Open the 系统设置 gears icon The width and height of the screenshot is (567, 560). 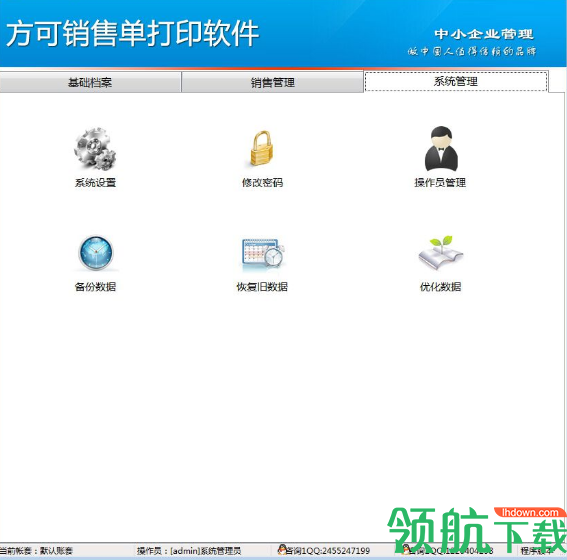coord(95,149)
